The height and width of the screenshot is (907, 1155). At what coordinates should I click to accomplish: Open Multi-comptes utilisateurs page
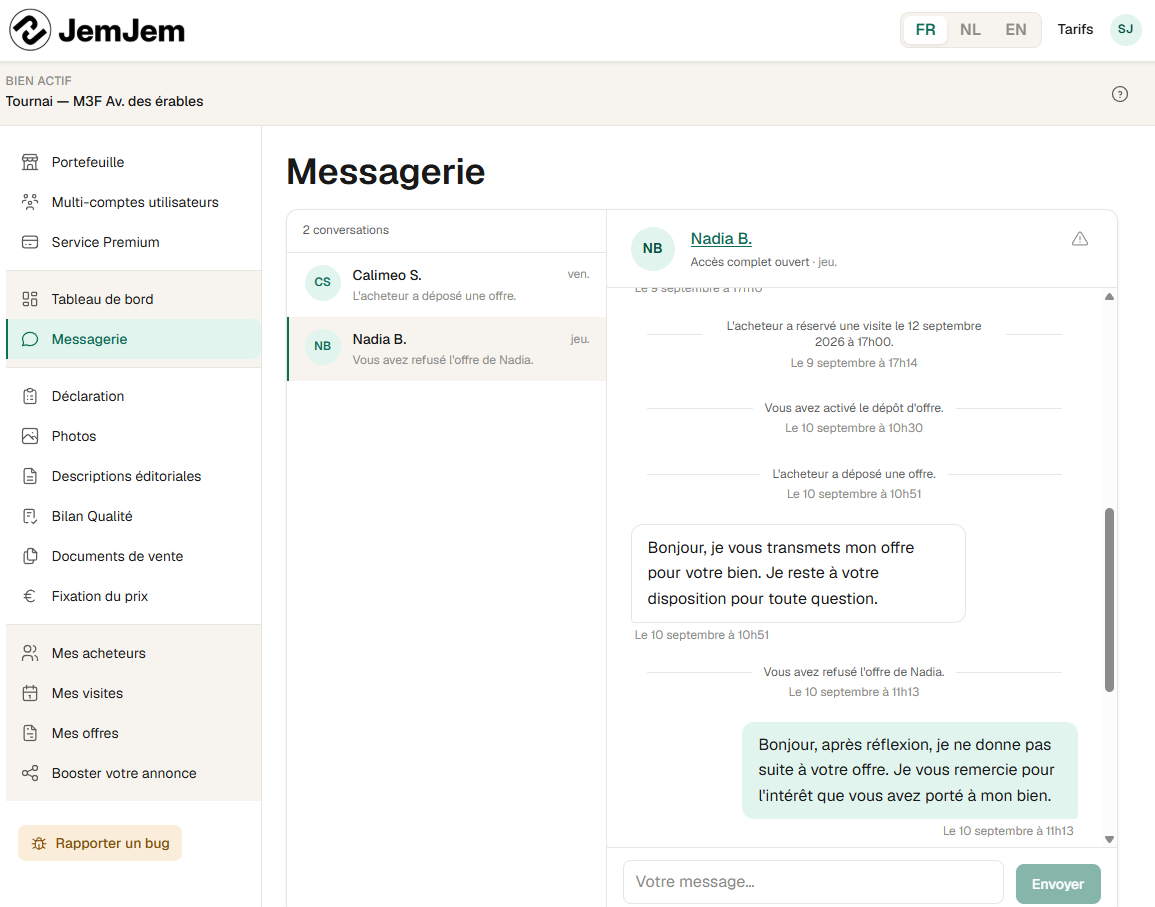pos(133,202)
